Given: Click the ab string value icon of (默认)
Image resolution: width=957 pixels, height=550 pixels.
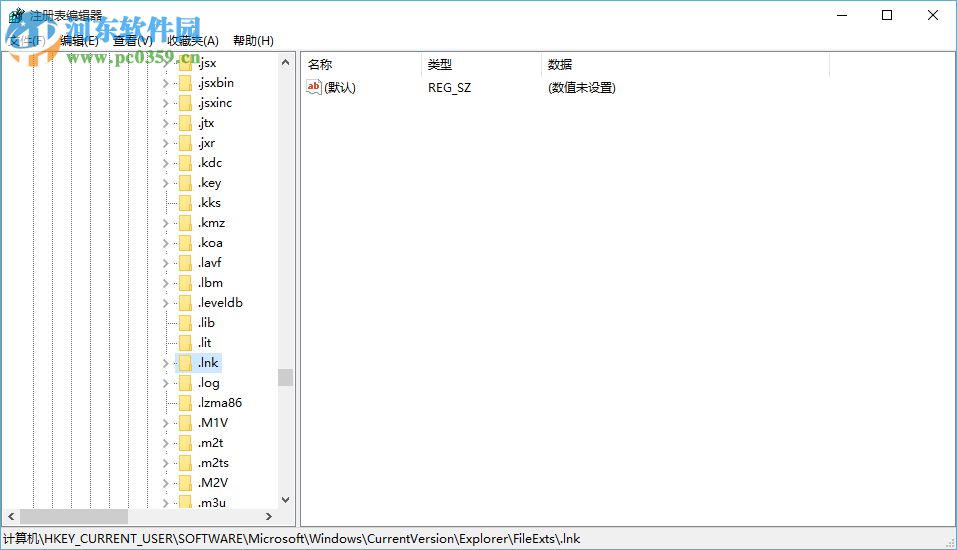Looking at the screenshot, I should tap(314, 87).
